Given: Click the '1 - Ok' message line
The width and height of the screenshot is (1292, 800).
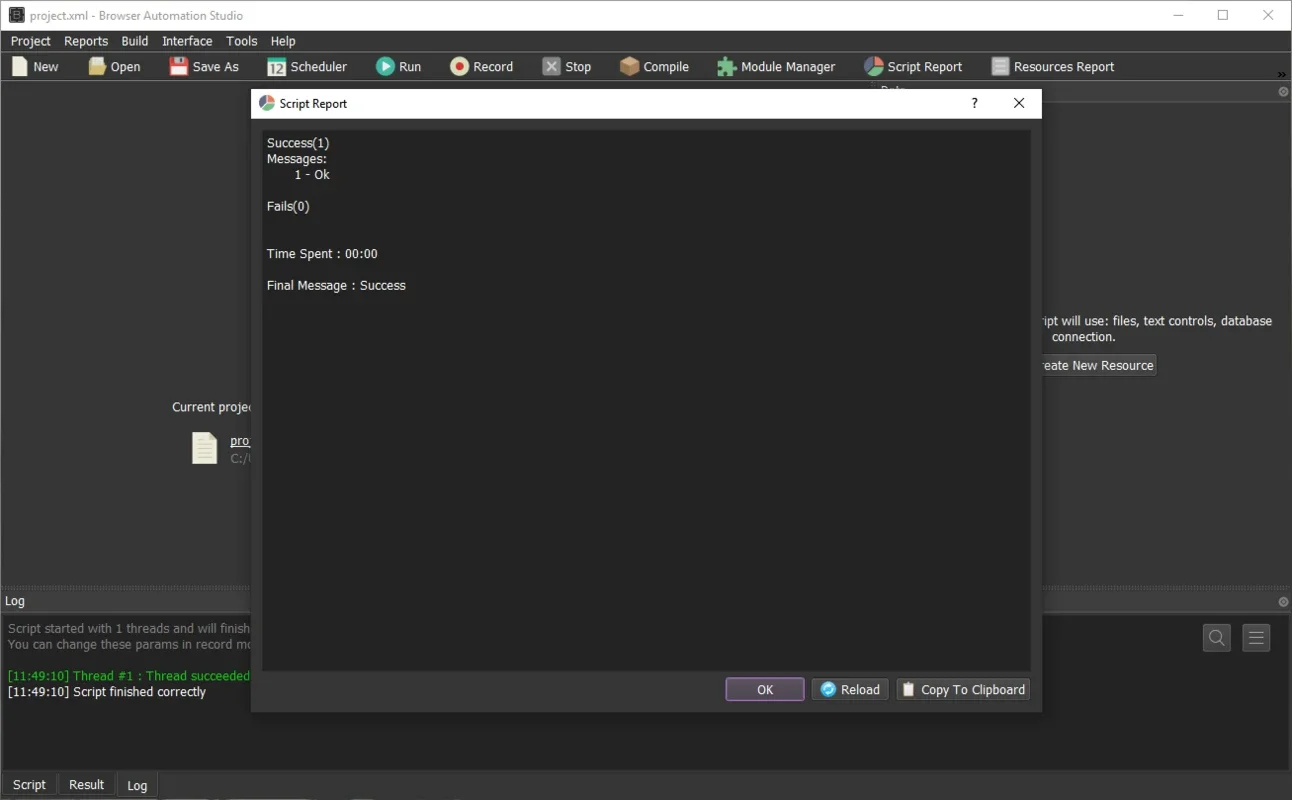Looking at the screenshot, I should coord(312,175).
